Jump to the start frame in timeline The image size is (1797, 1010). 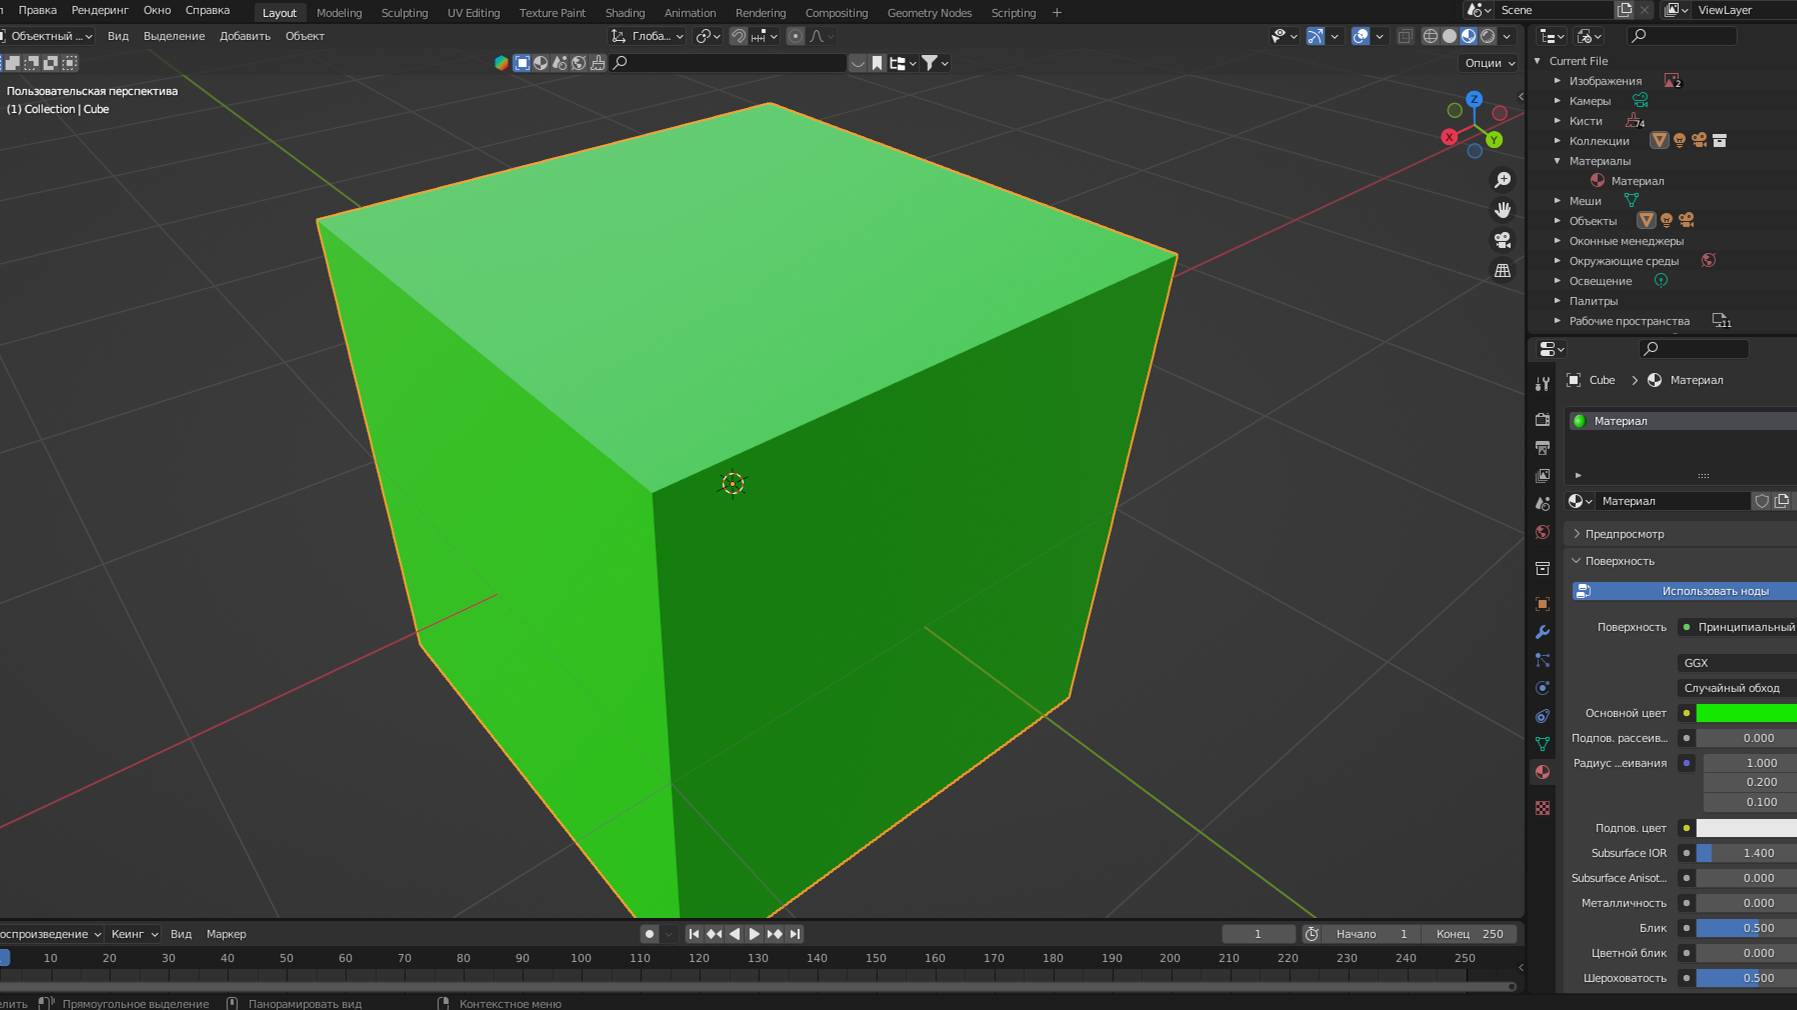click(694, 934)
